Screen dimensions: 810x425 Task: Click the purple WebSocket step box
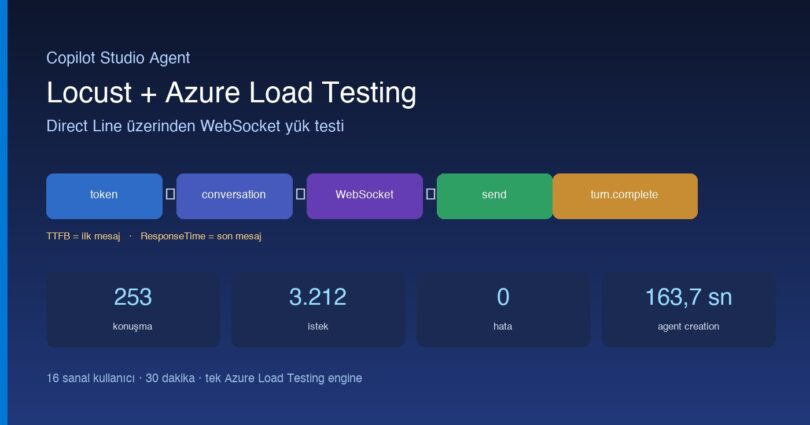click(x=365, y=196)
